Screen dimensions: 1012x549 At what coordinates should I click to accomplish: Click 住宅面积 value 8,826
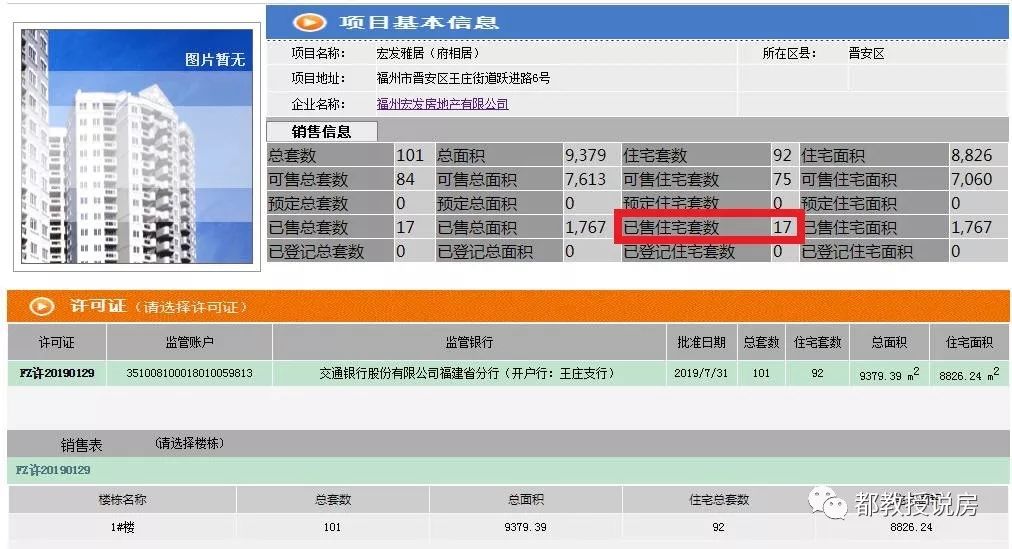click(971, 155)
